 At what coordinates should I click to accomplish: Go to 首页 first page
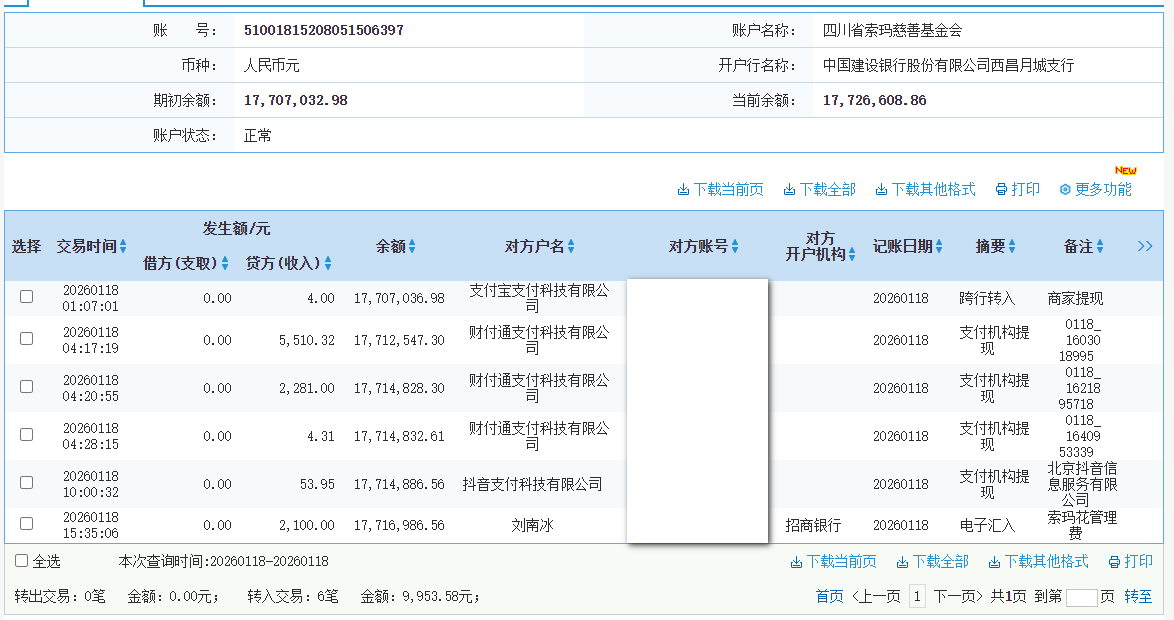click(x=829, y=597)
